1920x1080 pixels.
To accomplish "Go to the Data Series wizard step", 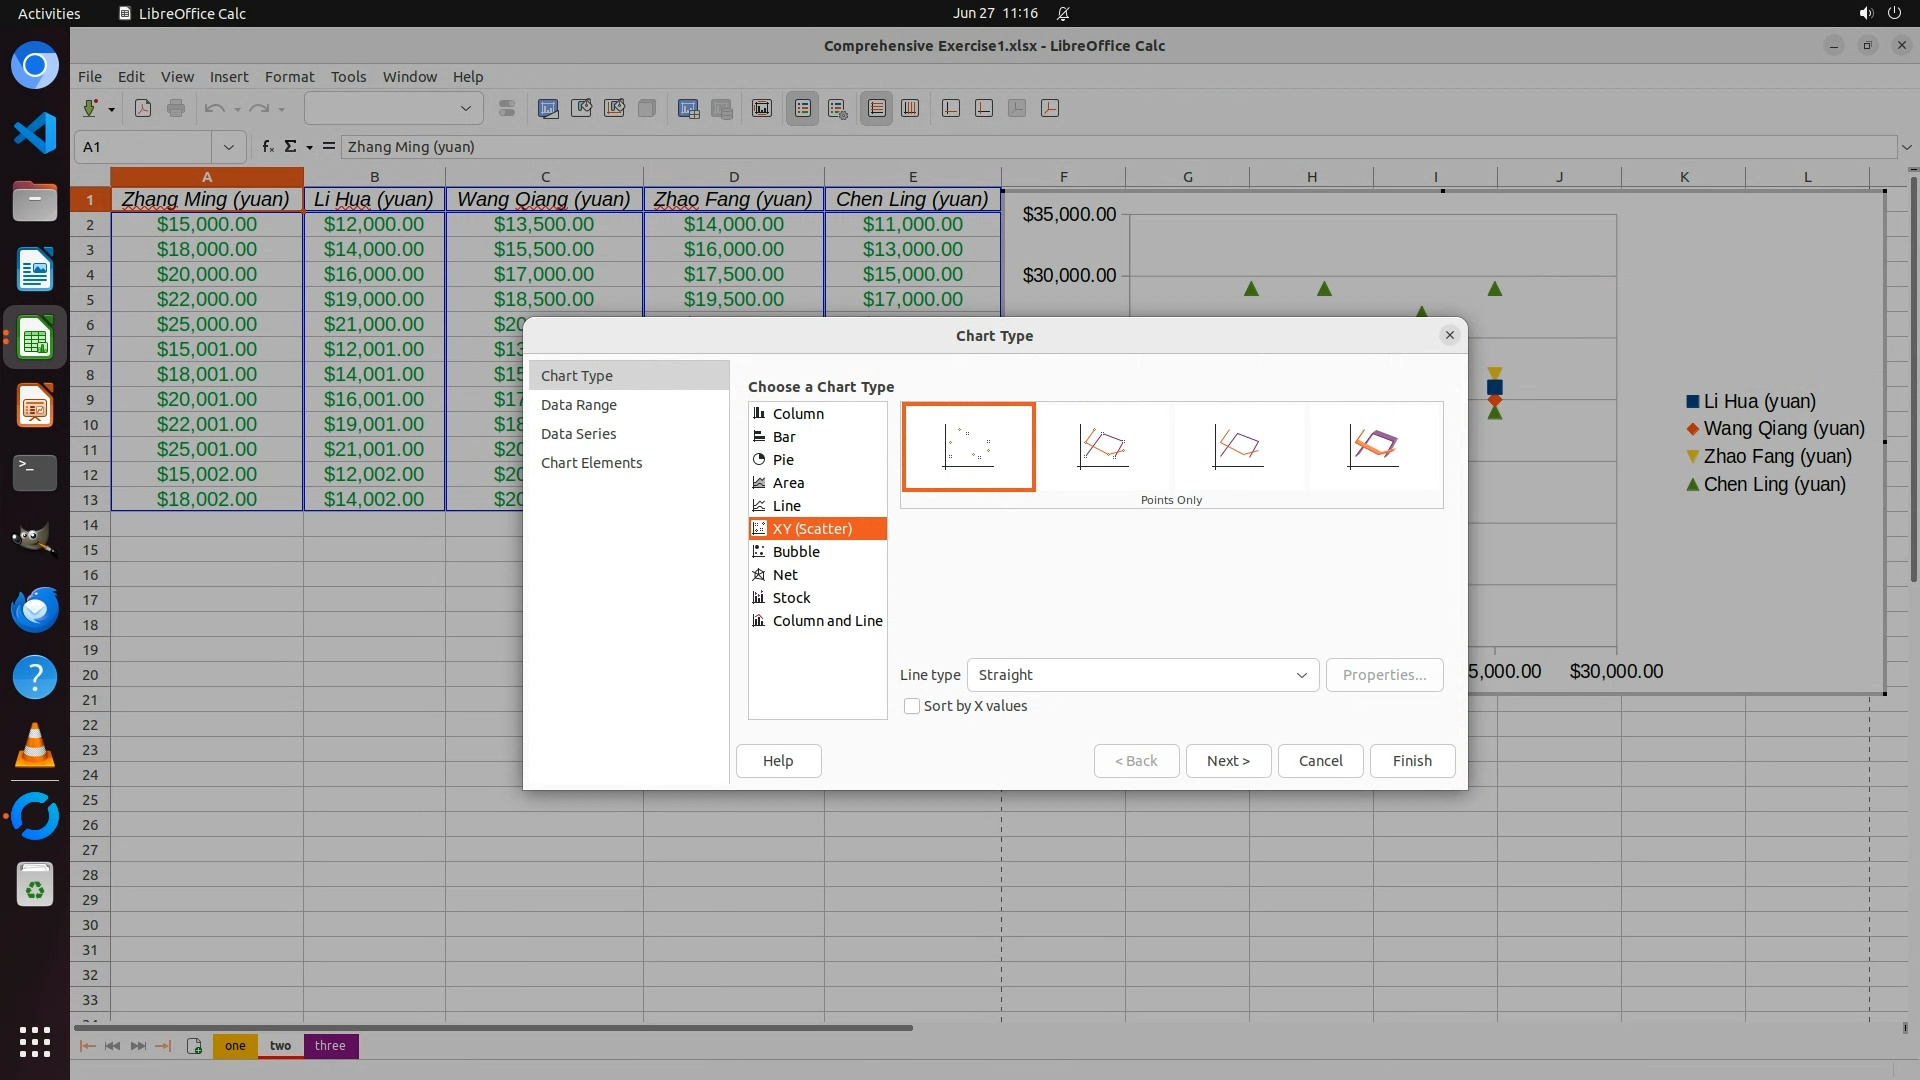I will 578,434.
